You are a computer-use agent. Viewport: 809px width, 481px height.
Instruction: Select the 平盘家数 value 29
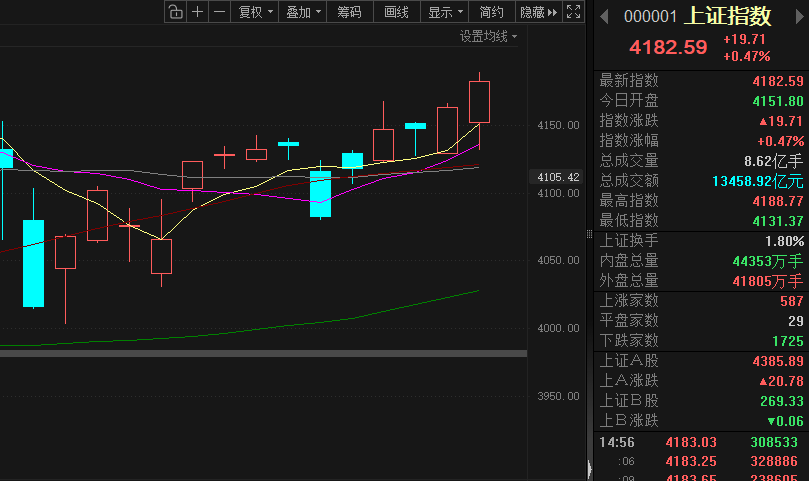(x=796, y=322)
